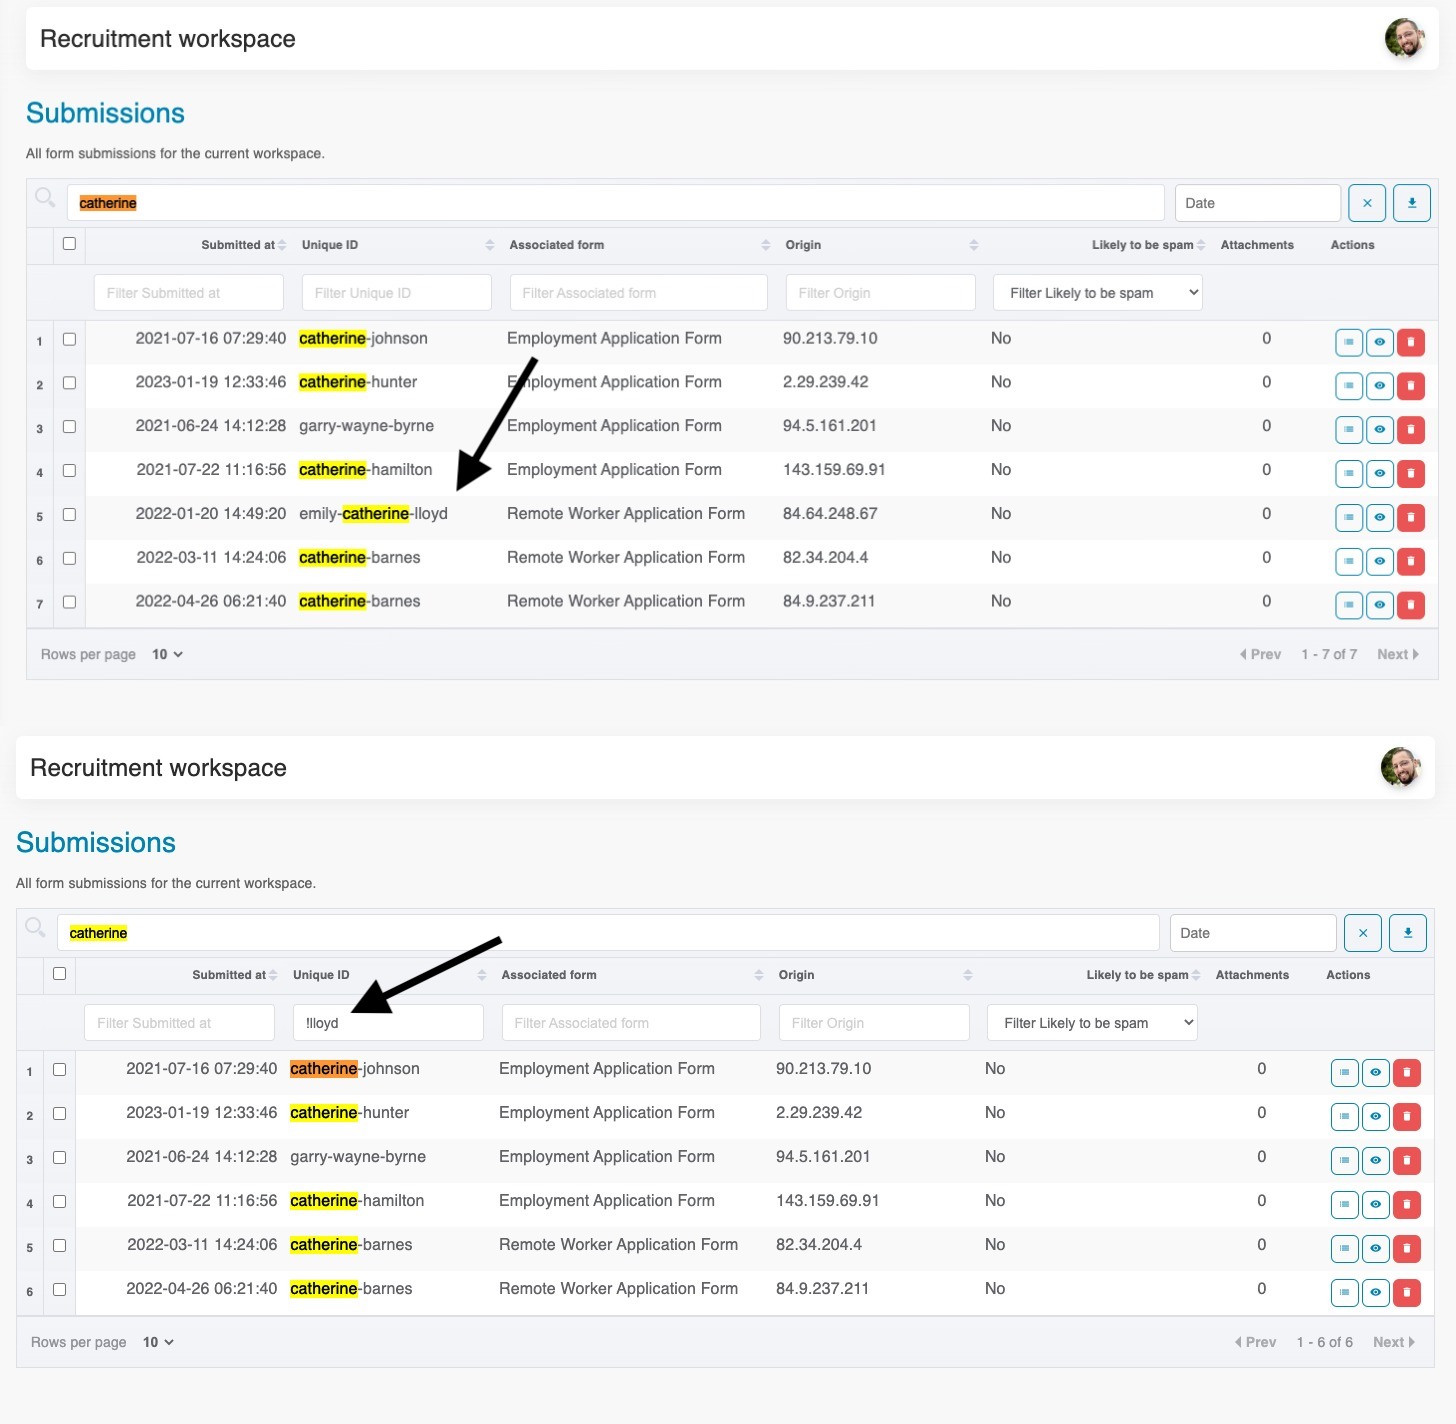Click the search magnifier in the 7-row panel
Image resolution: width=1456 pixels, height=1424 pixels.
45,197
